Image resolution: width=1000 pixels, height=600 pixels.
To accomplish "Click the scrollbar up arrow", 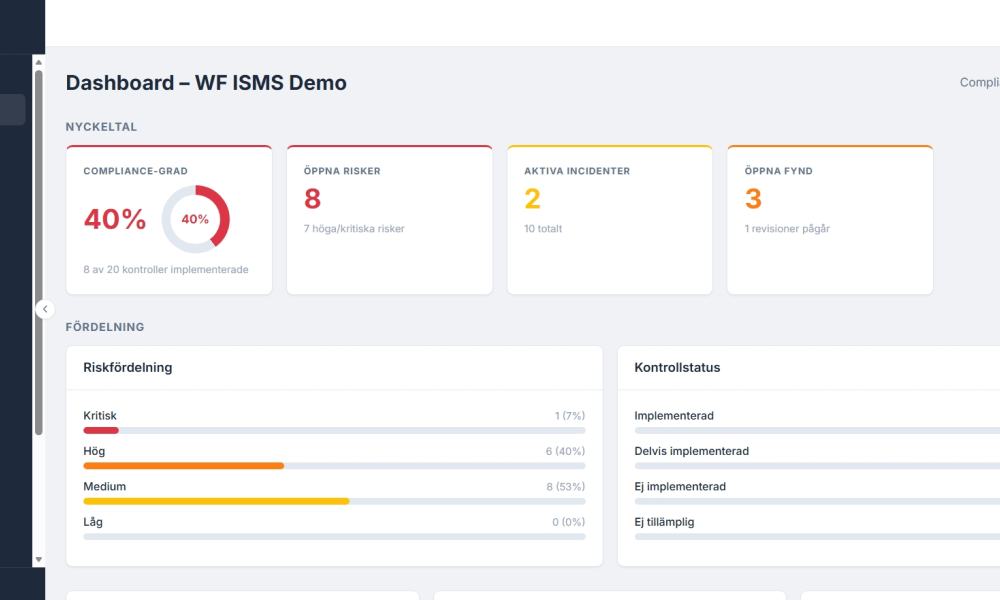I will point(37,64).
